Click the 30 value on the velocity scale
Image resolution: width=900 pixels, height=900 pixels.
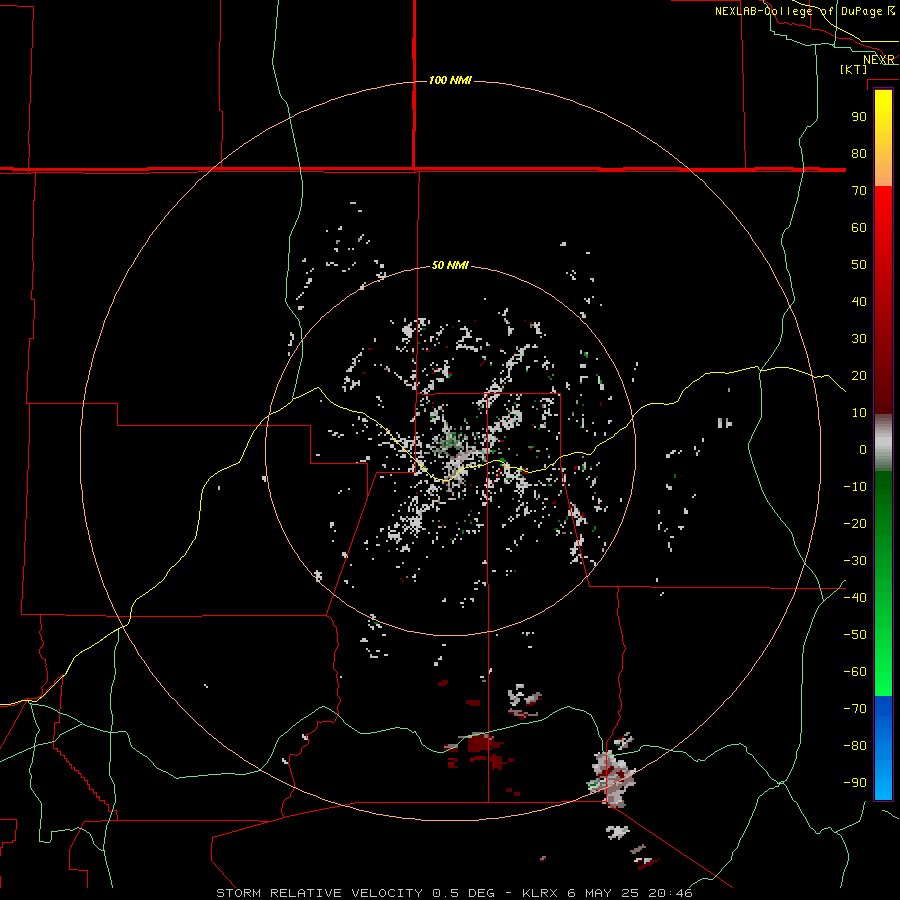tap(859, 339)
